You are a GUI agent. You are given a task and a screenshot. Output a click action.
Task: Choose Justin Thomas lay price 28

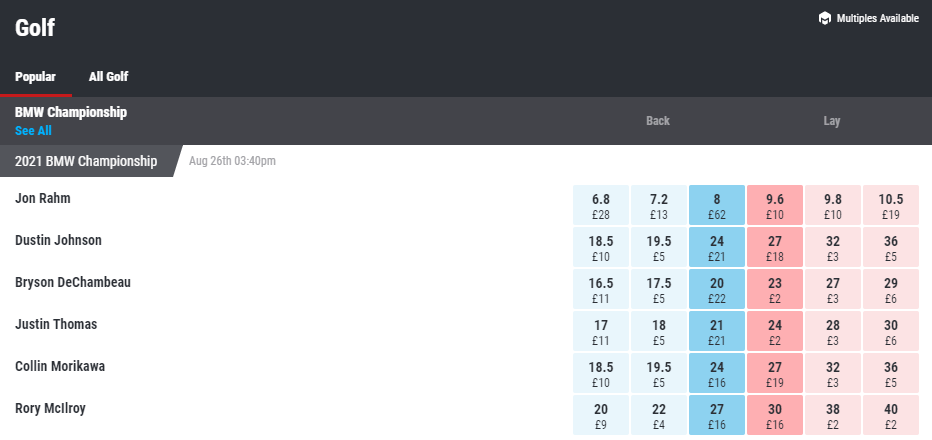[x=833, y=331]
